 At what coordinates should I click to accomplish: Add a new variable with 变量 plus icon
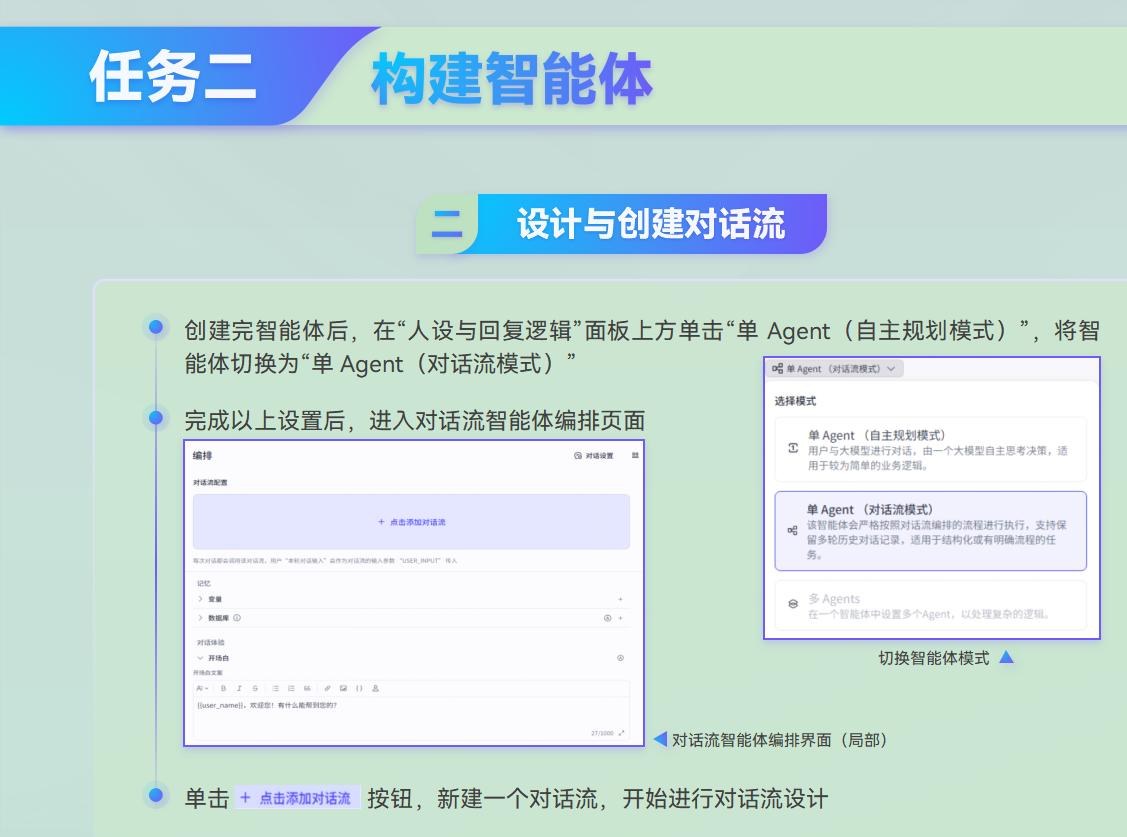pyautogui.click(x=620, y=598)
